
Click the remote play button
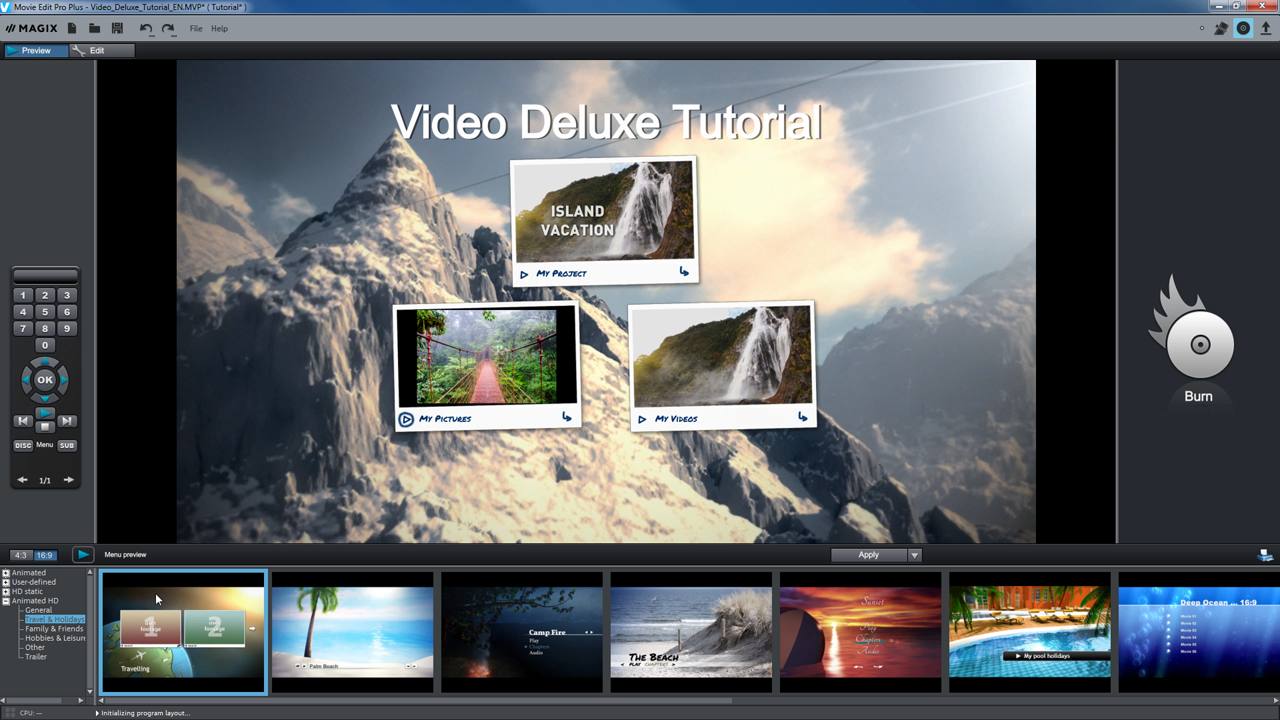click(45, 414)
